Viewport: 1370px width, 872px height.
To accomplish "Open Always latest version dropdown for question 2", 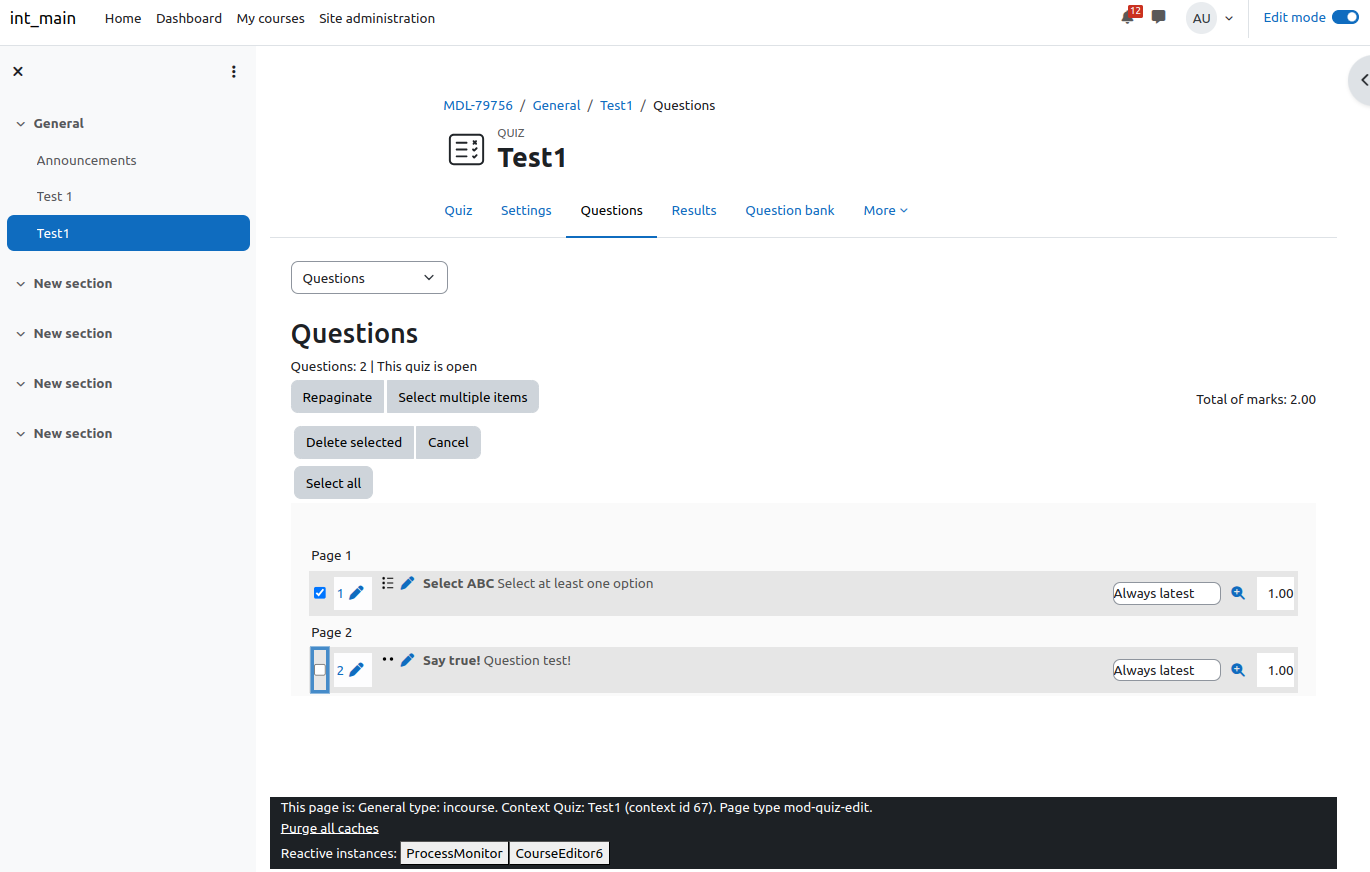I will pyautogui.click(x=1167, y=670).
